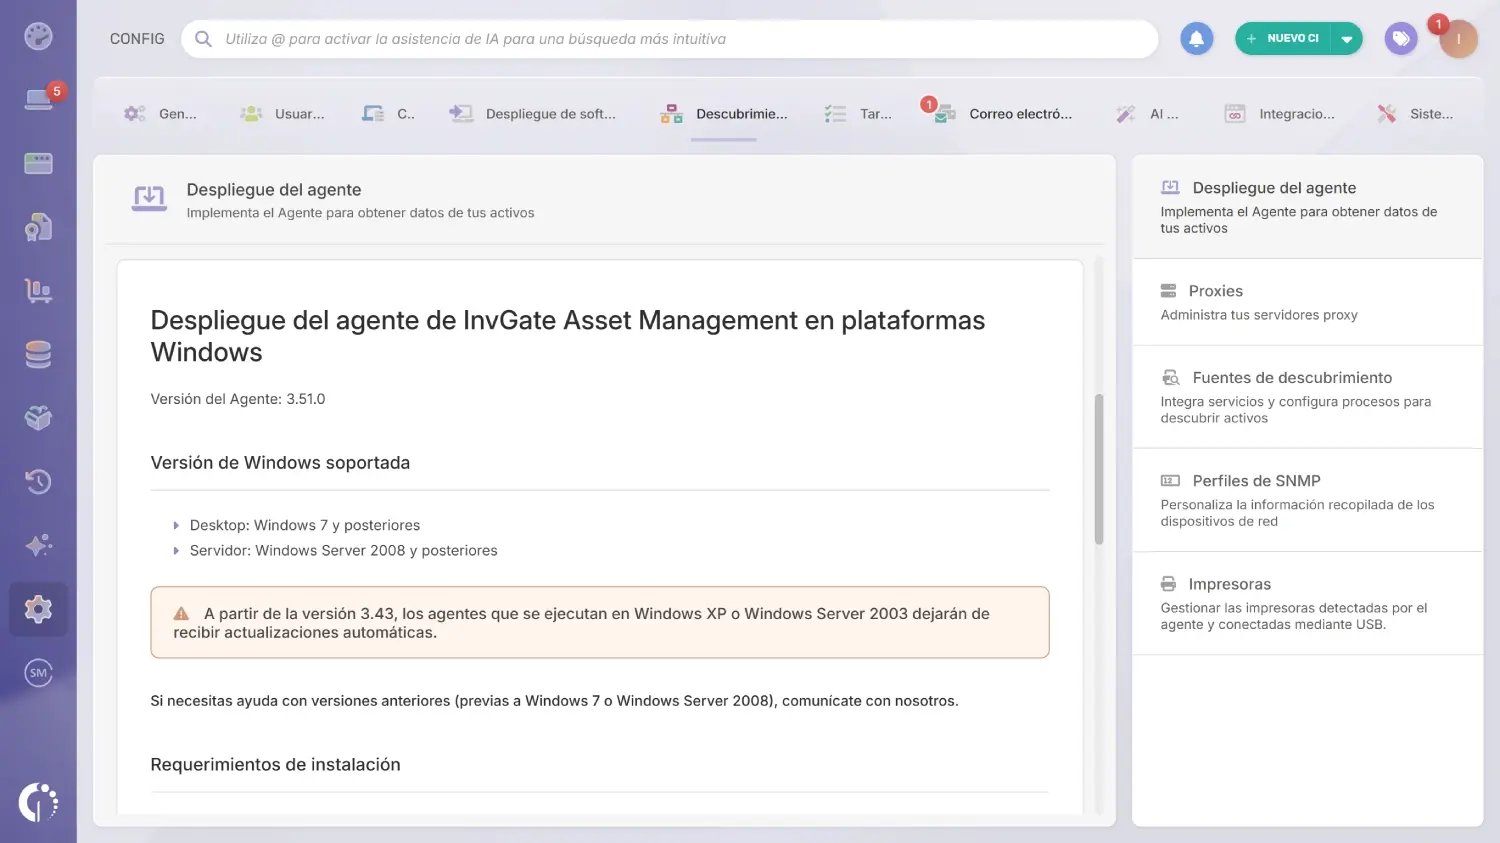Open the cart trolley sidebar icon
1500x843 pixels.
tap(38, 290)
